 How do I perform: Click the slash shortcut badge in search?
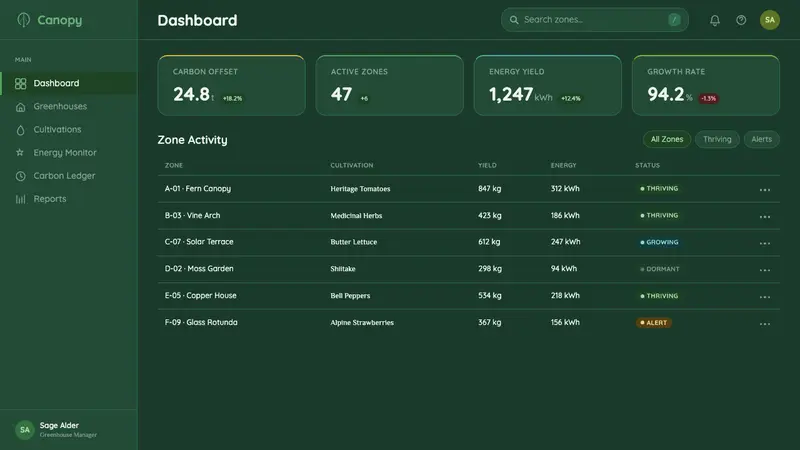tap(674, 20)
